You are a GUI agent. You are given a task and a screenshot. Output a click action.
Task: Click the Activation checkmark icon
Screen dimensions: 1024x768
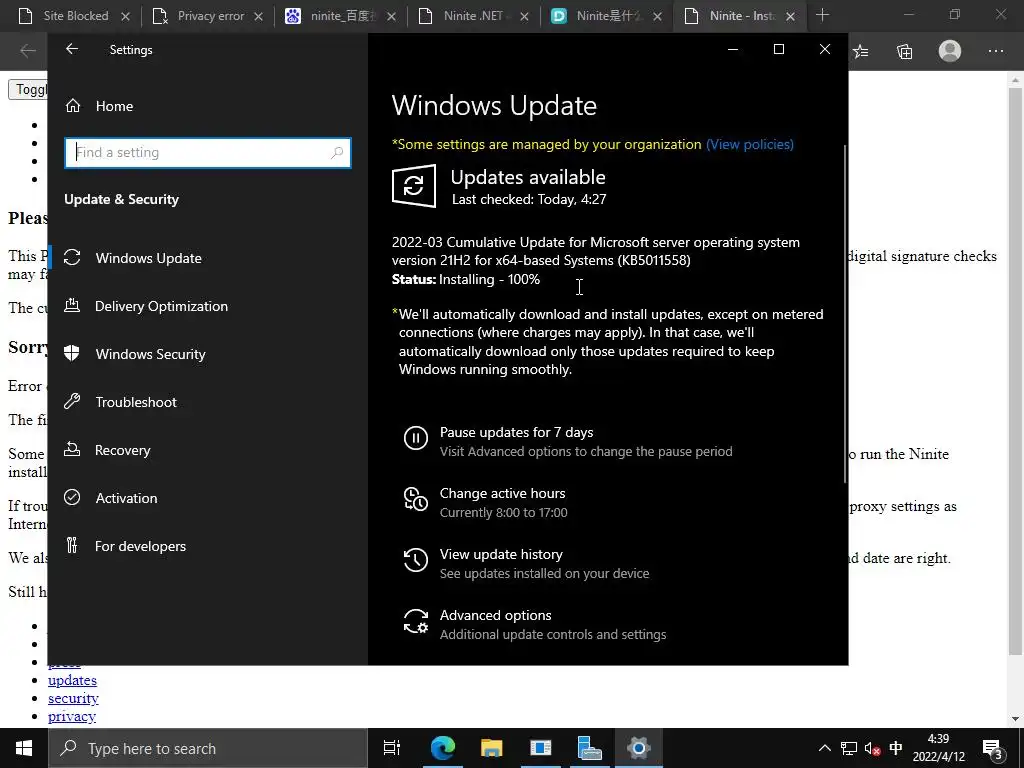point(72,498)
